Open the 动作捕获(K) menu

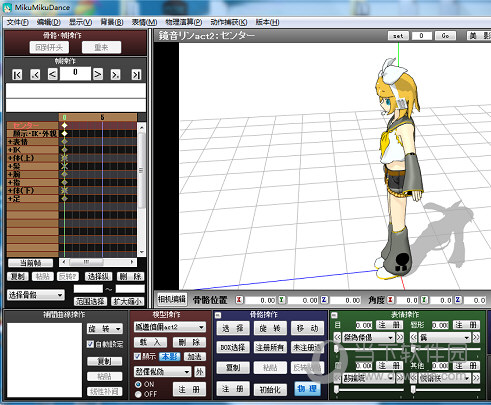click(229, 22)
